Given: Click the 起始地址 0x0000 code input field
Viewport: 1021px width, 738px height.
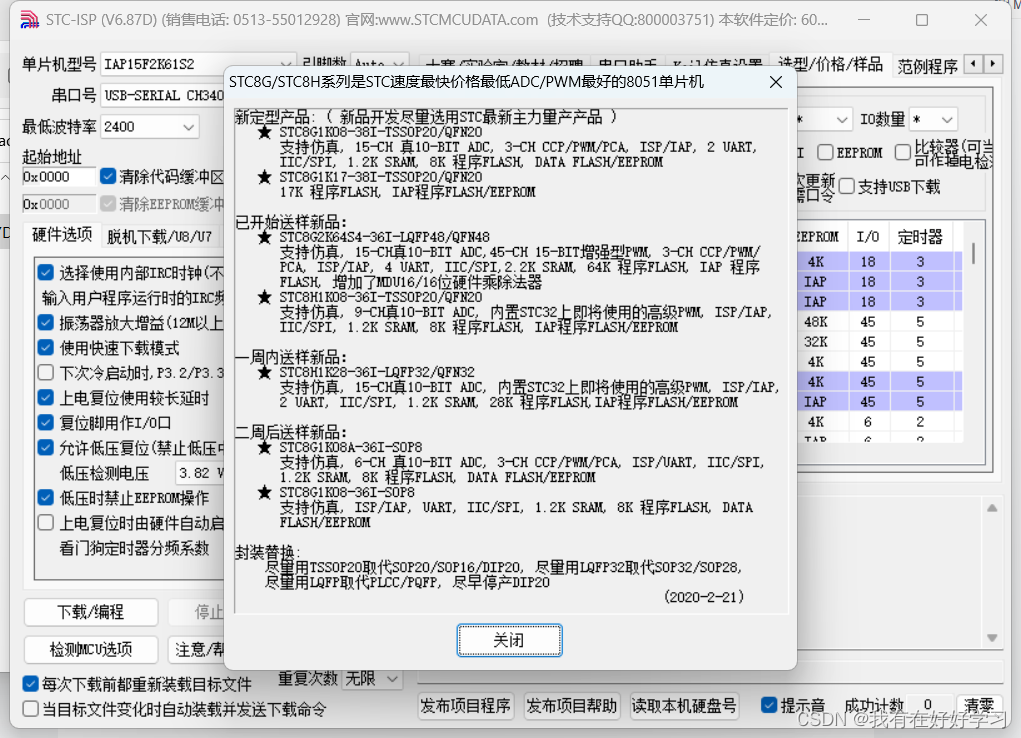Looking at the screenshot, I should pos(59,177).
